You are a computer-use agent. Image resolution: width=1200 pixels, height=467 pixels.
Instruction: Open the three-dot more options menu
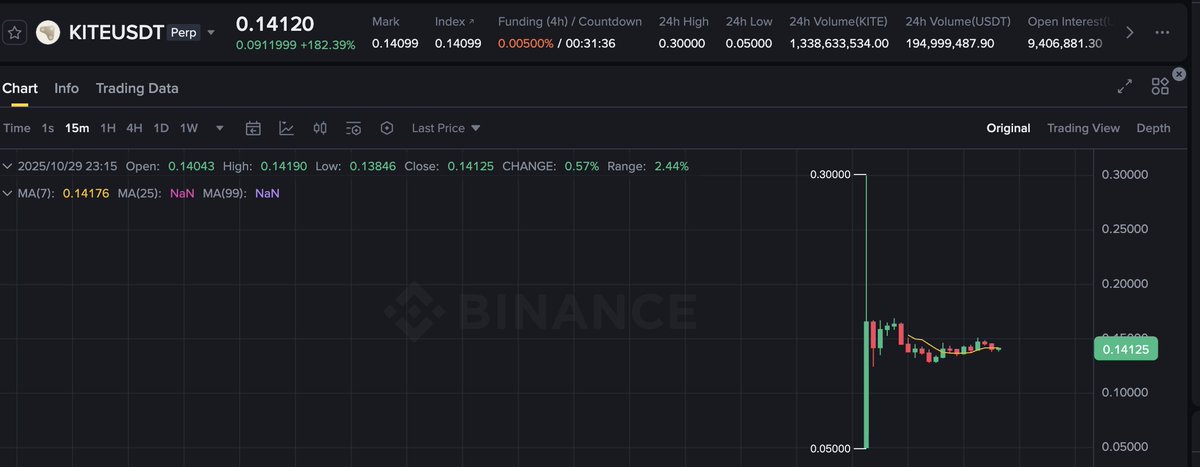coord(1161,32)
